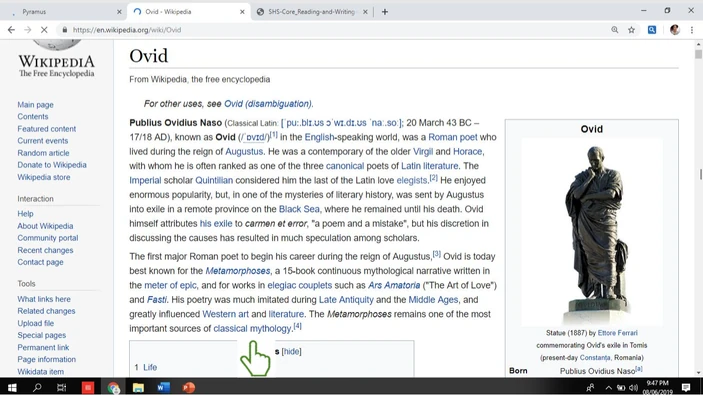Go back to the previous page
This screenshot has height=395, width=703.
tap(11, 30)
